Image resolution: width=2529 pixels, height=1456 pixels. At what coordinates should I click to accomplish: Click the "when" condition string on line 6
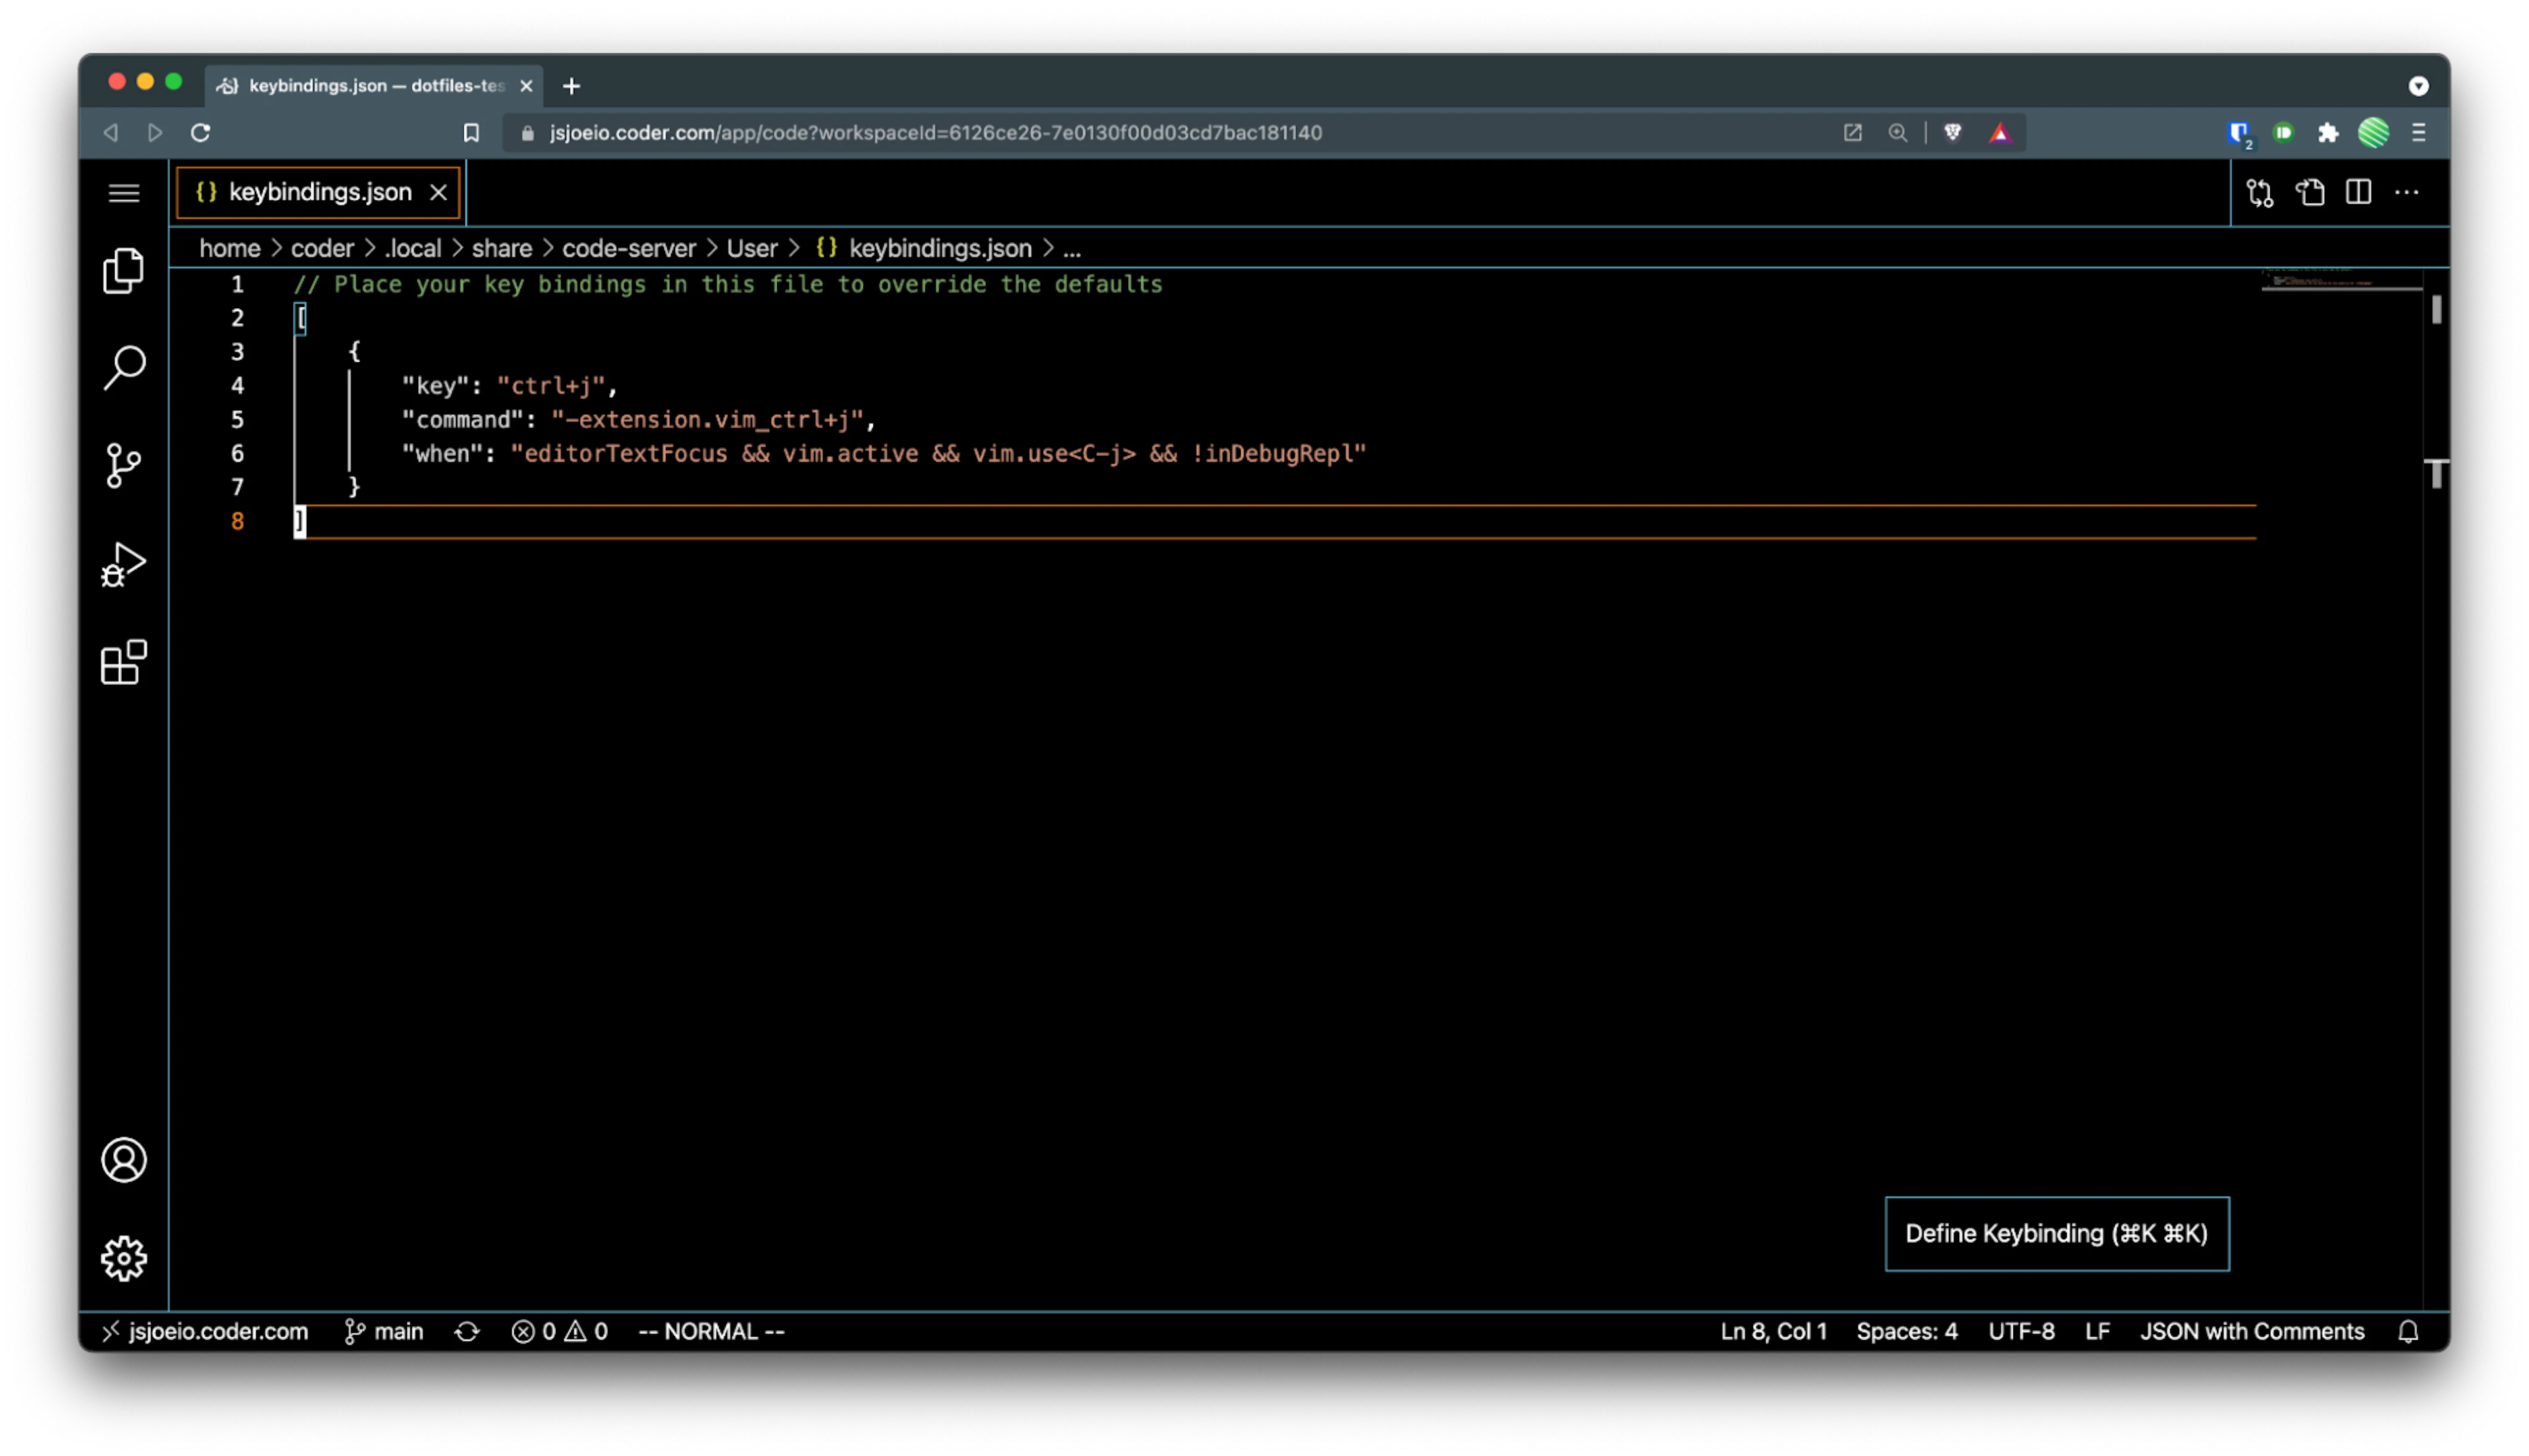[x=937, y=454]
